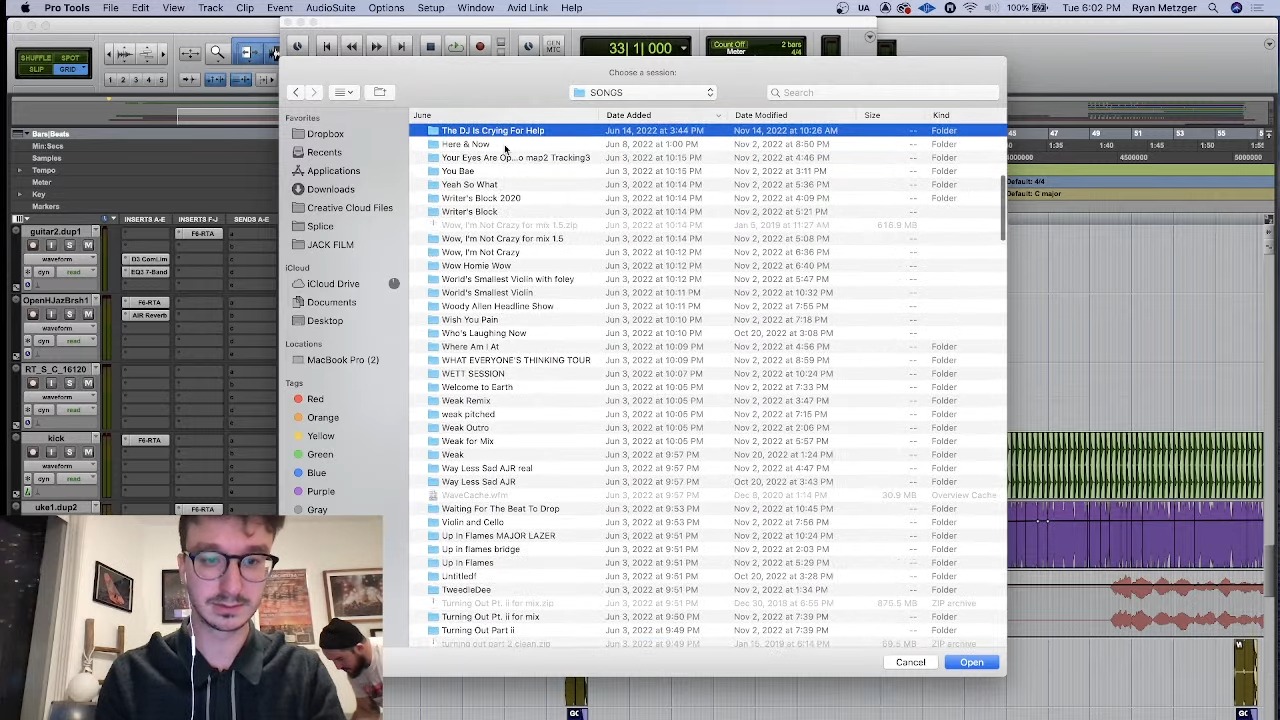Open main counter display dropdown arrow
1280x720 pixels.
[x=684, y=48]
